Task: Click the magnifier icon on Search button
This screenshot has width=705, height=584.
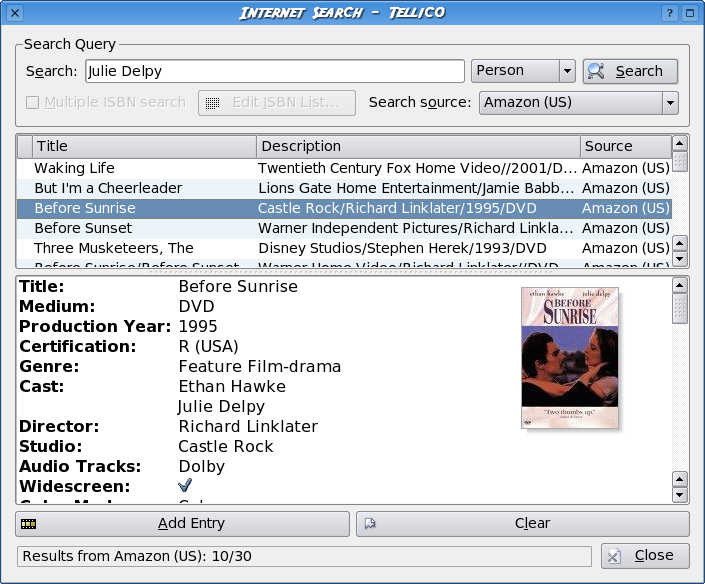Action: (596, 71)
